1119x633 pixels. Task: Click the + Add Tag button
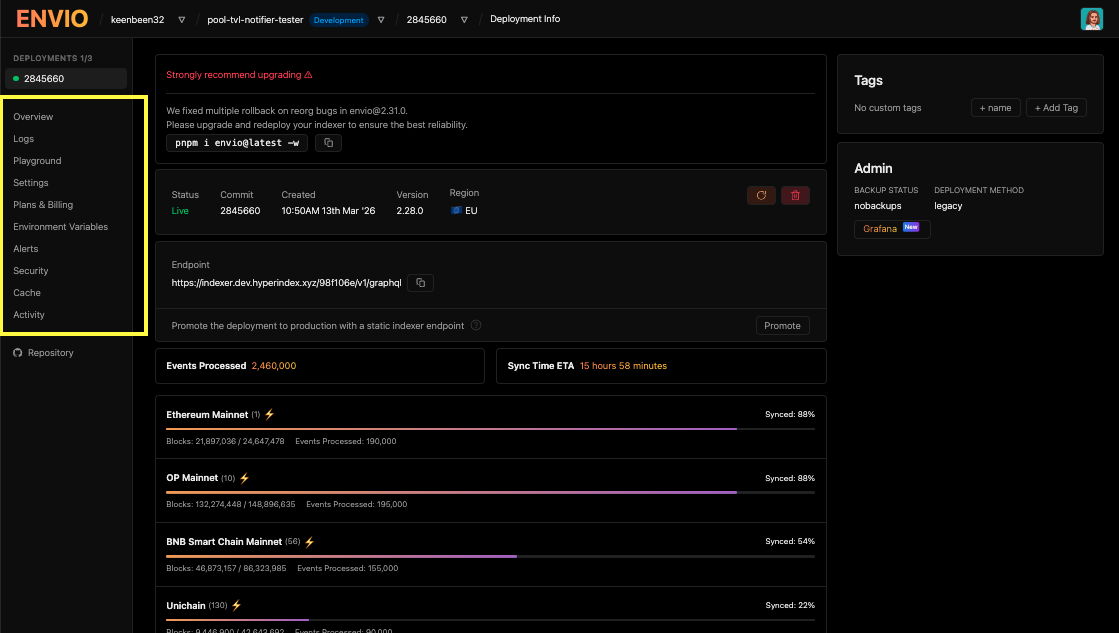click(x=1056, y=107)
